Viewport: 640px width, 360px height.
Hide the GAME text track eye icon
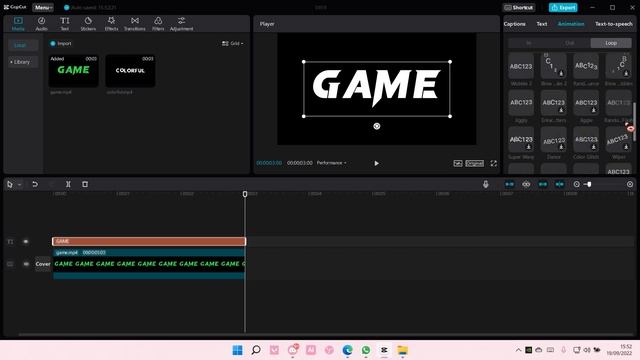click(26, 242)
